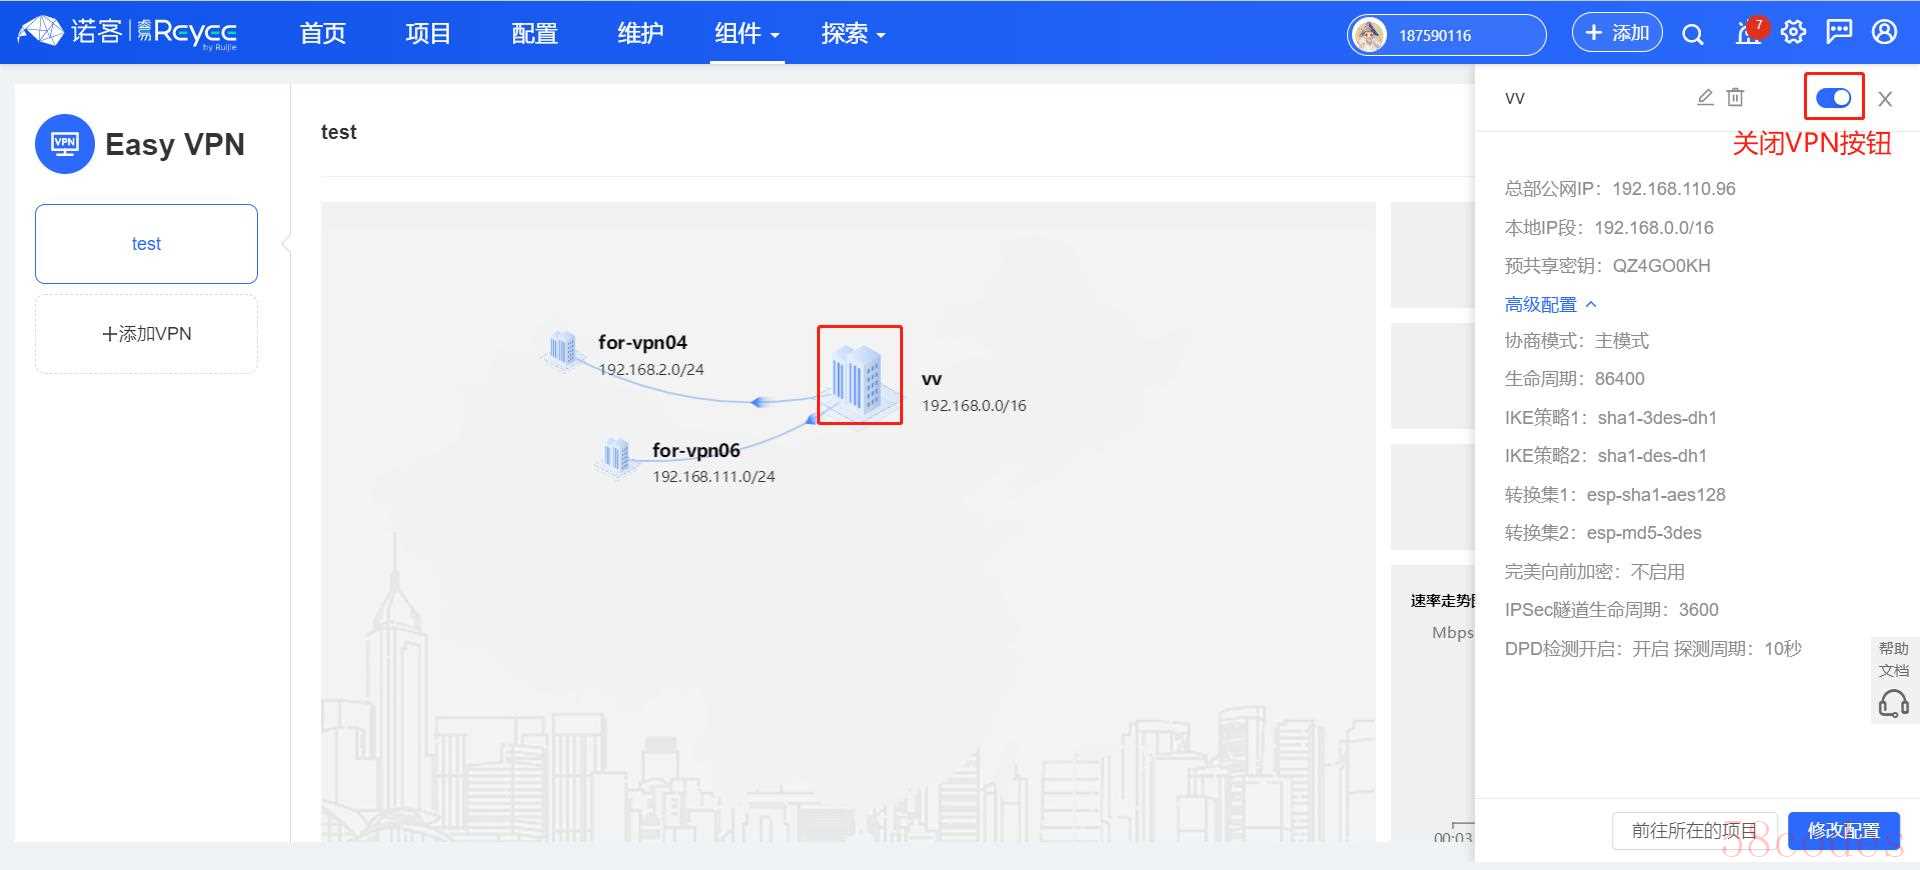Click the edit pencil icon for vv
Image resolution: width=1920 pixels, height=870 pixels.
pos(1706,97)
